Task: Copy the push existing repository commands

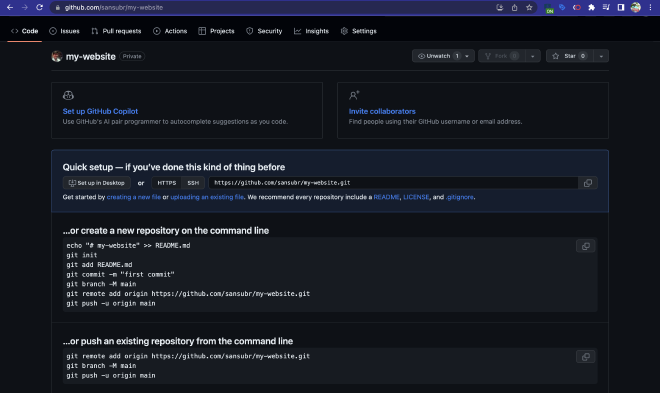Action: point(585,357)
